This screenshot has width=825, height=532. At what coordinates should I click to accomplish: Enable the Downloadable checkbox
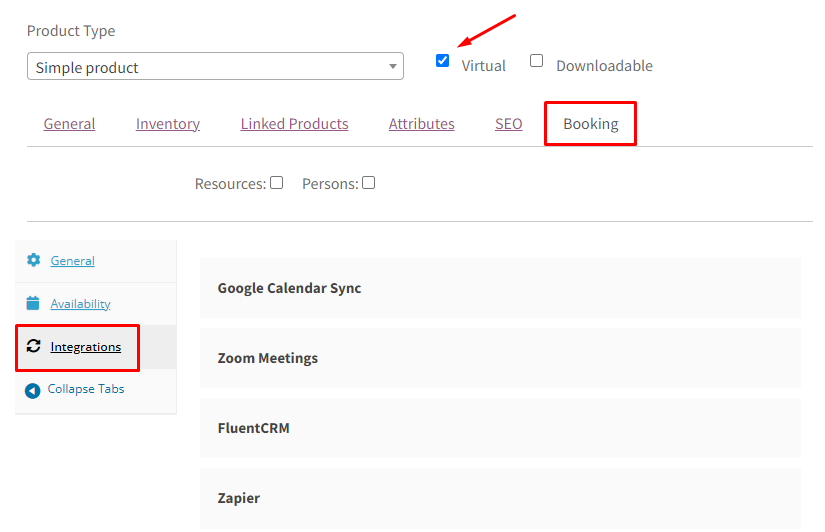coord(536,61)
